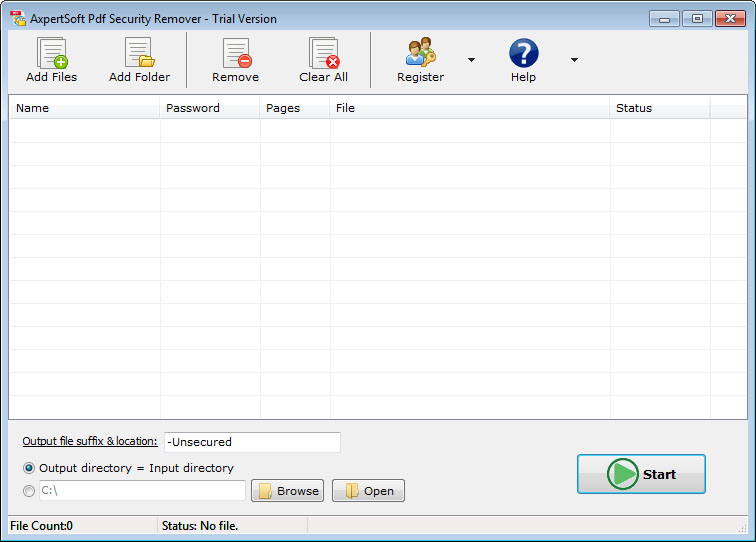Click the green Start button
This screenshot has height=542, width=756.
point(641,474)
